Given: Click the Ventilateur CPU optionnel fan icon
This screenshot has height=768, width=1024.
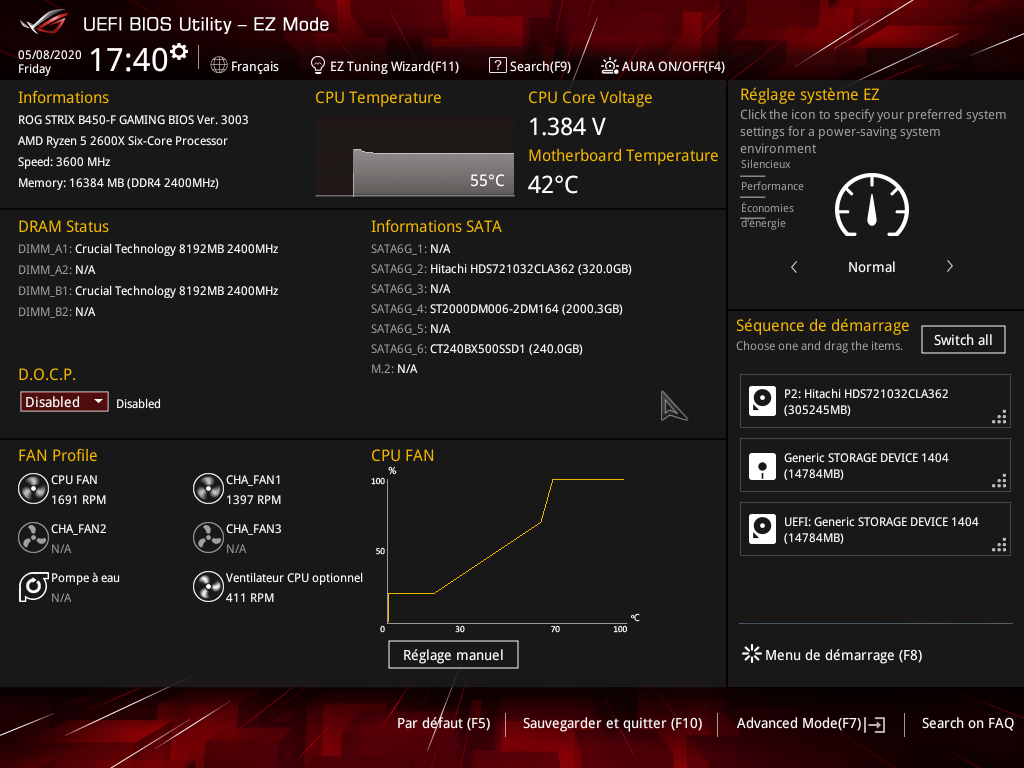Looking at the screenshot, I should (x=208, y=586).
